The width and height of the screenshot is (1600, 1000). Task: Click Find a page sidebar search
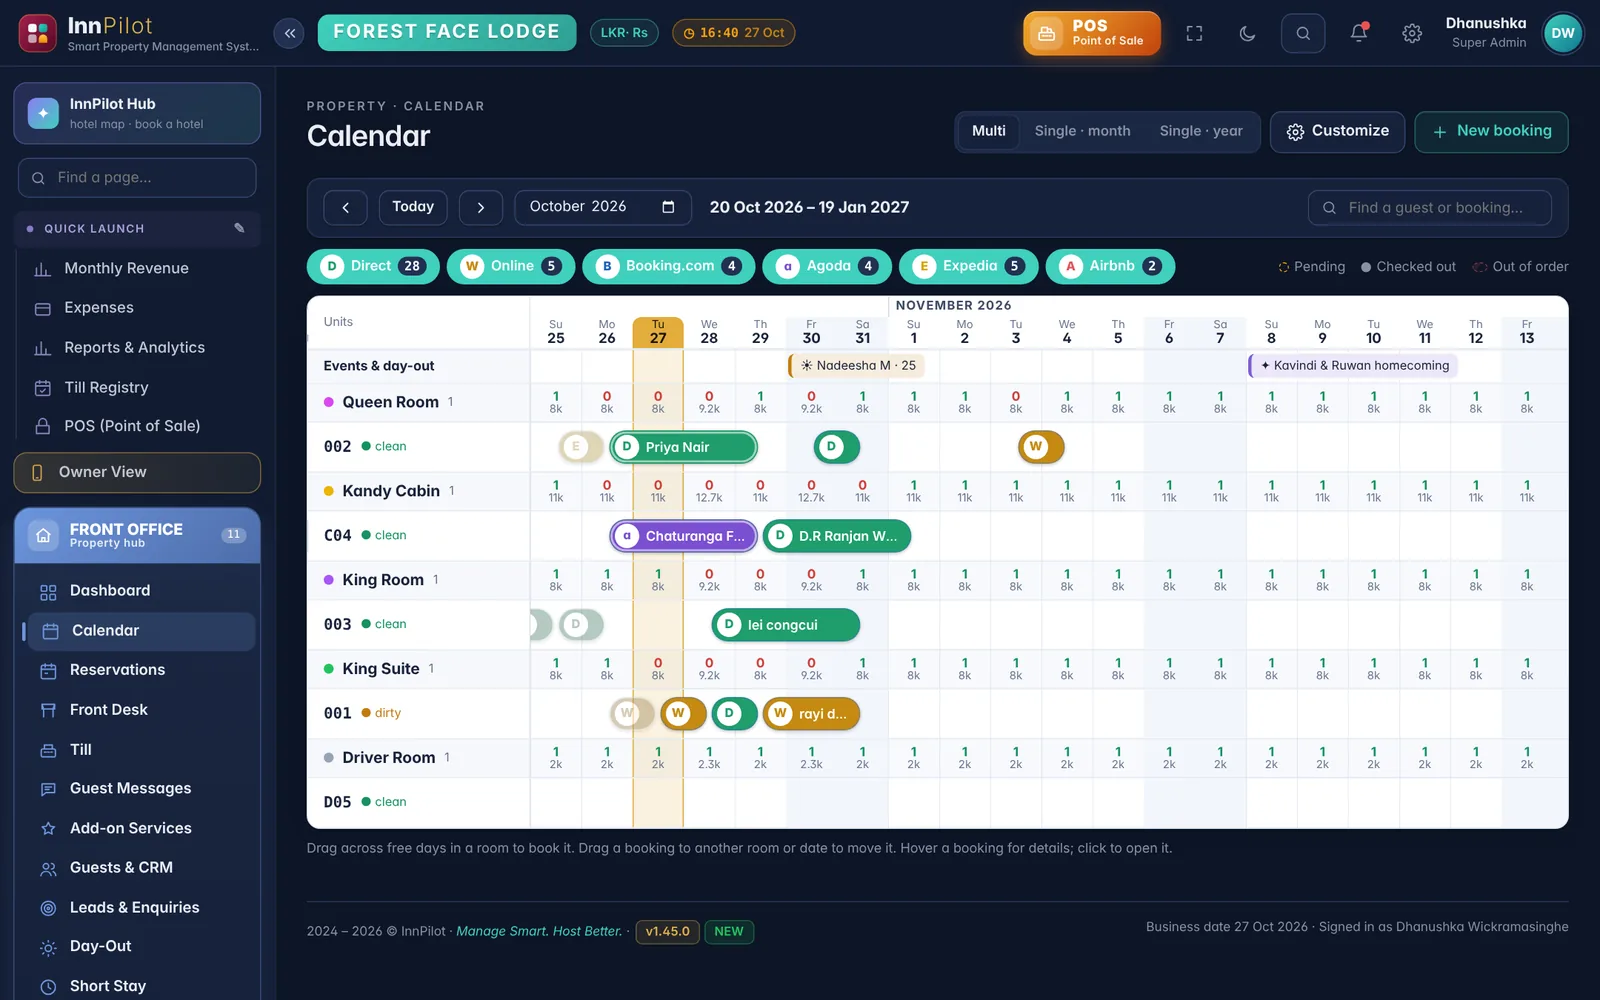click(137, 178)
